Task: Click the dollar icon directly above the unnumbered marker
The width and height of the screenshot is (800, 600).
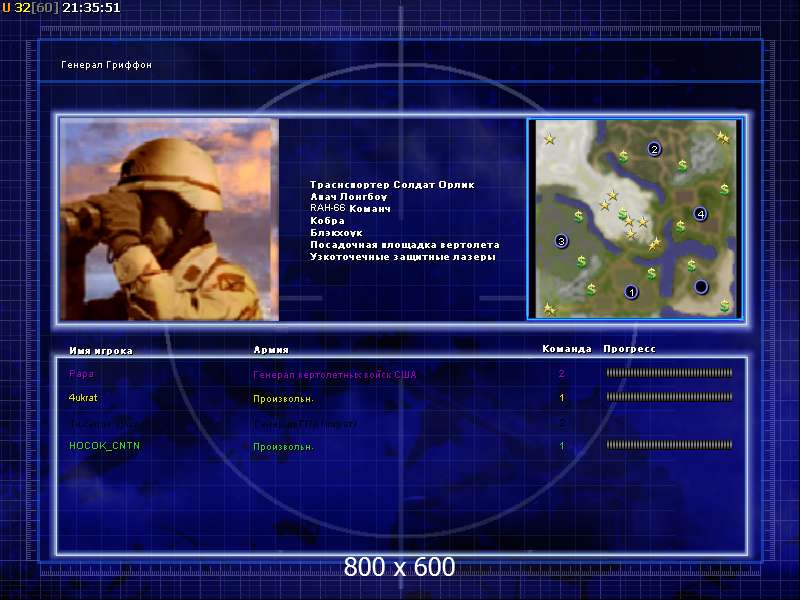Action: 691,265
